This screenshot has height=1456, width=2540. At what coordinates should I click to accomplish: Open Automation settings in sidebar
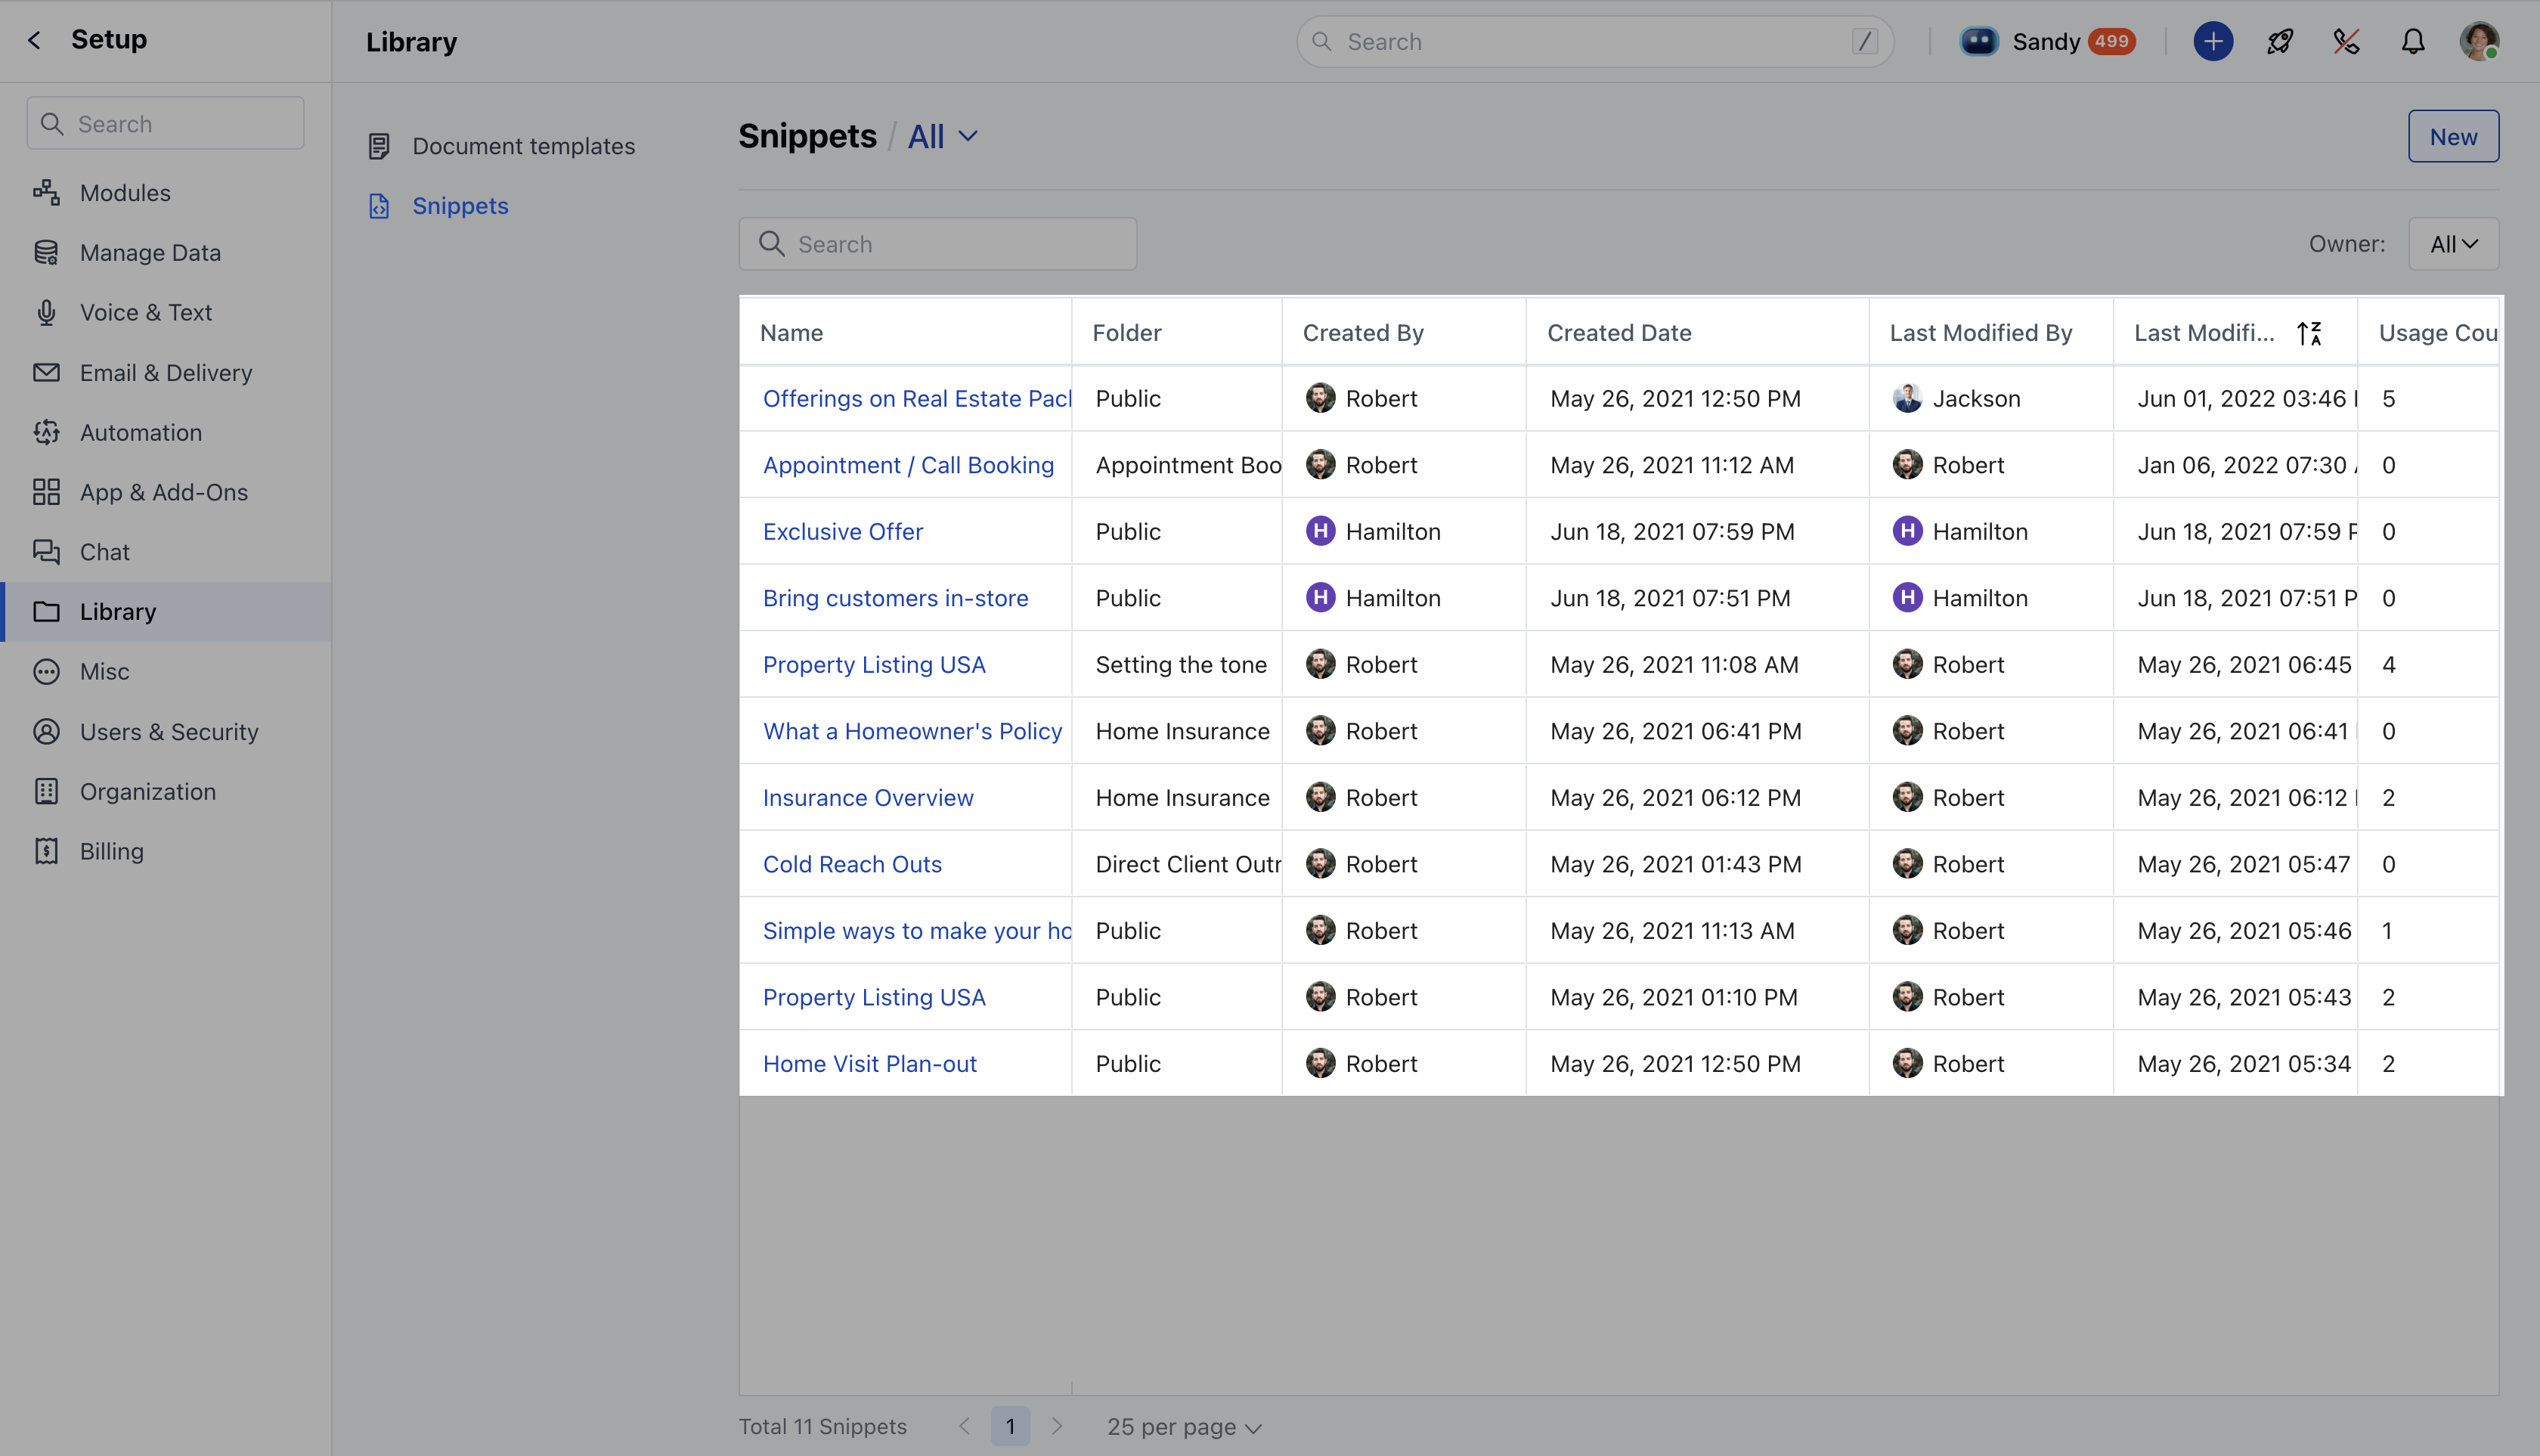tap(140, 432)
